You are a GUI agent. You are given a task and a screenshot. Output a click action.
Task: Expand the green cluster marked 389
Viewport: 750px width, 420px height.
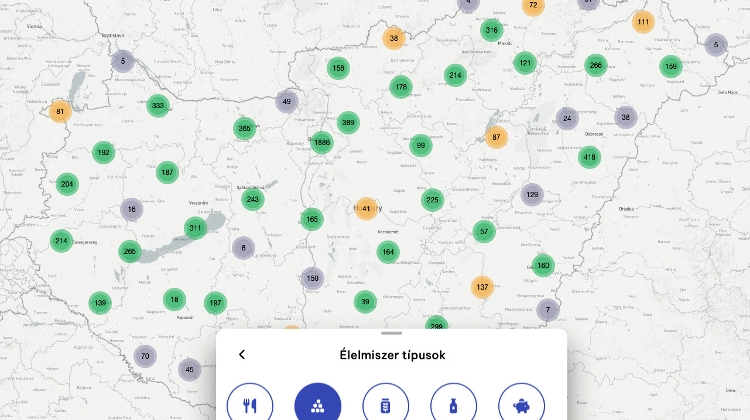[x=348, y=122]
